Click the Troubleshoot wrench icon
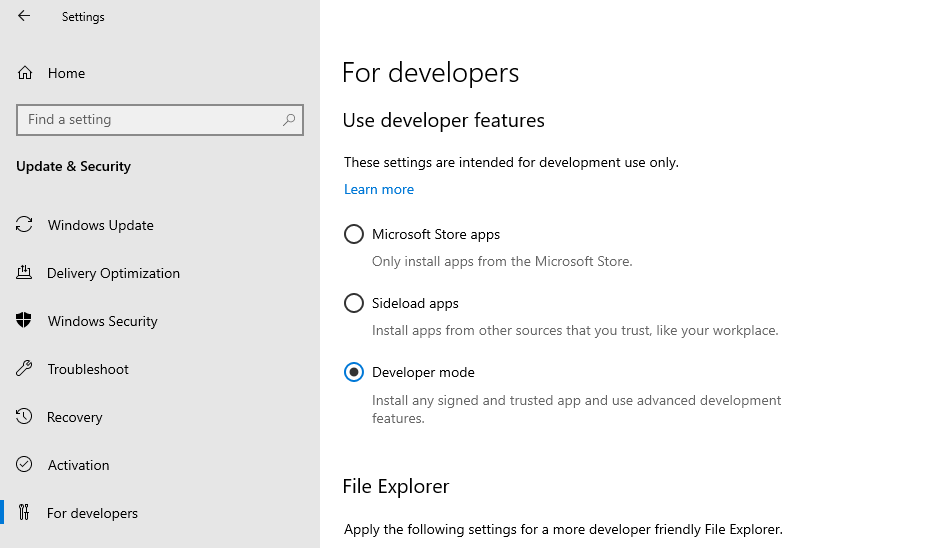The height and width of the screenshot is (548, 932). [x=24, y=369]
